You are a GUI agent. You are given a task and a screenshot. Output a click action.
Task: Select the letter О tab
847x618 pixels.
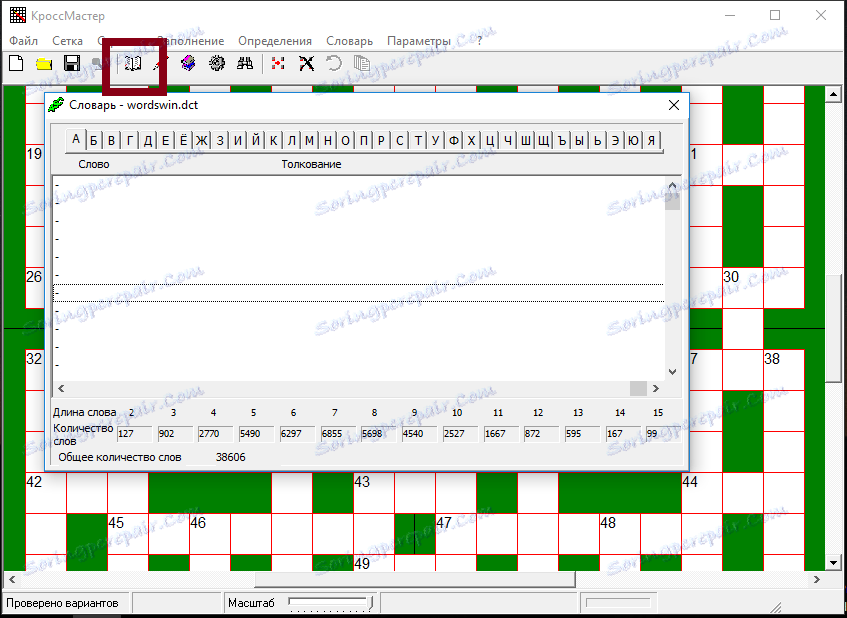click(x=346, y=141)
